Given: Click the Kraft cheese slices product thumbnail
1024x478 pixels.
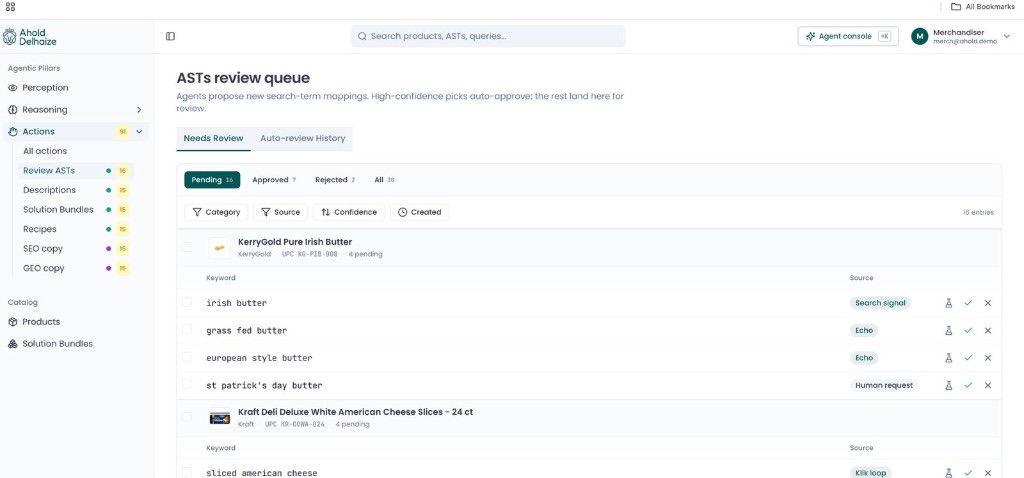Looking at the screenshot, I should (x=219, y=418).
